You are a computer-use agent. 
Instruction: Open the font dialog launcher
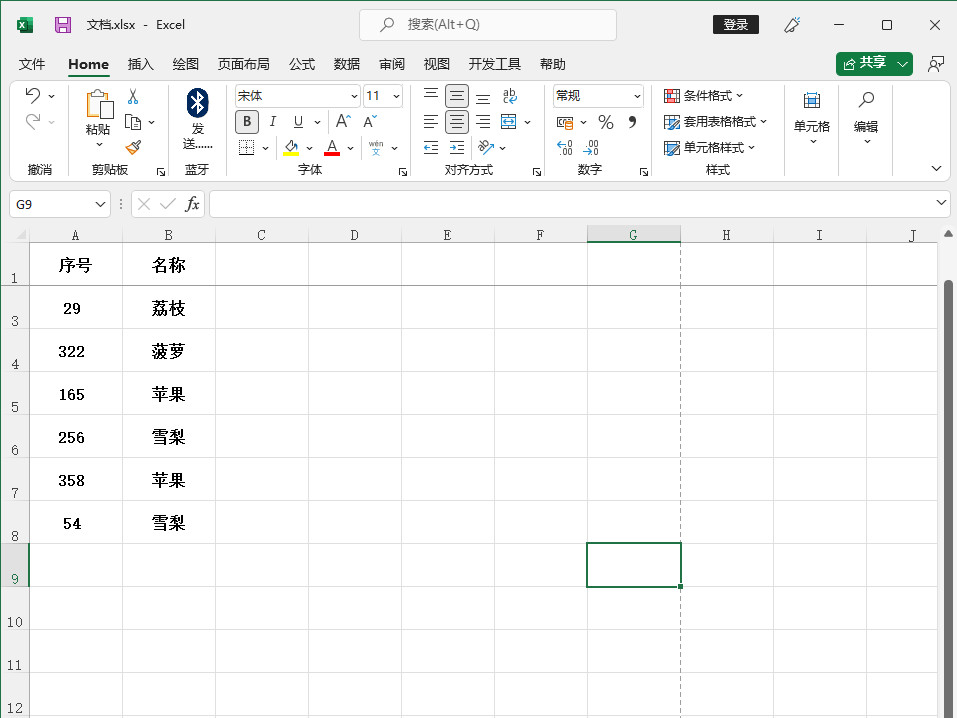click(403, 172)
